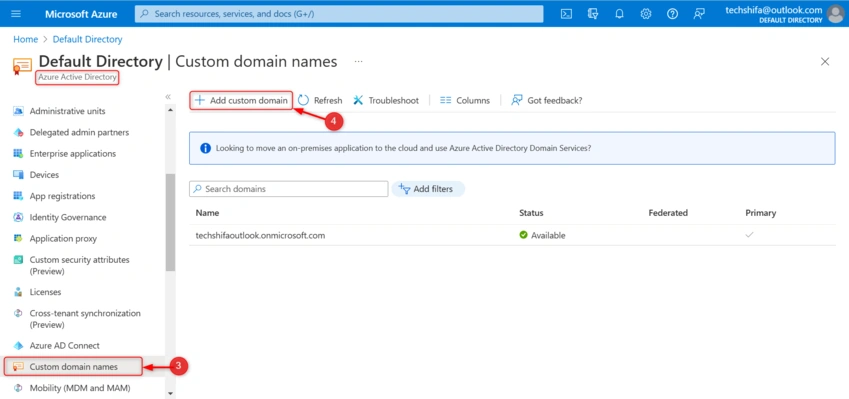Click the Azure AD Connect icon
The image size is (849, 399).
18,345
